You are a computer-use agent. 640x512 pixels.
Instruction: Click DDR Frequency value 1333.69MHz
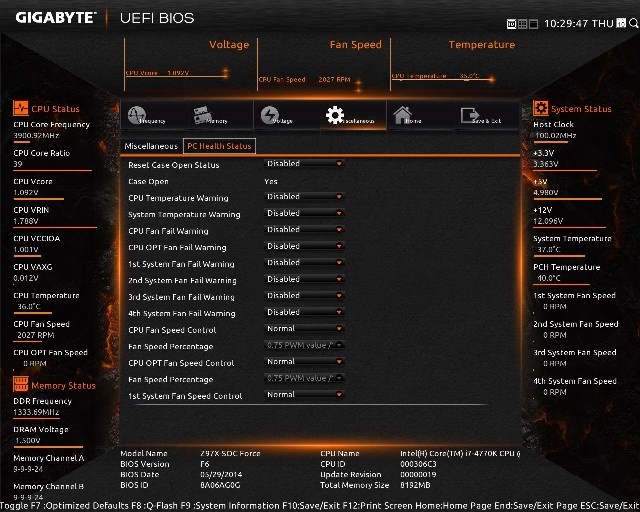(36, 412)
